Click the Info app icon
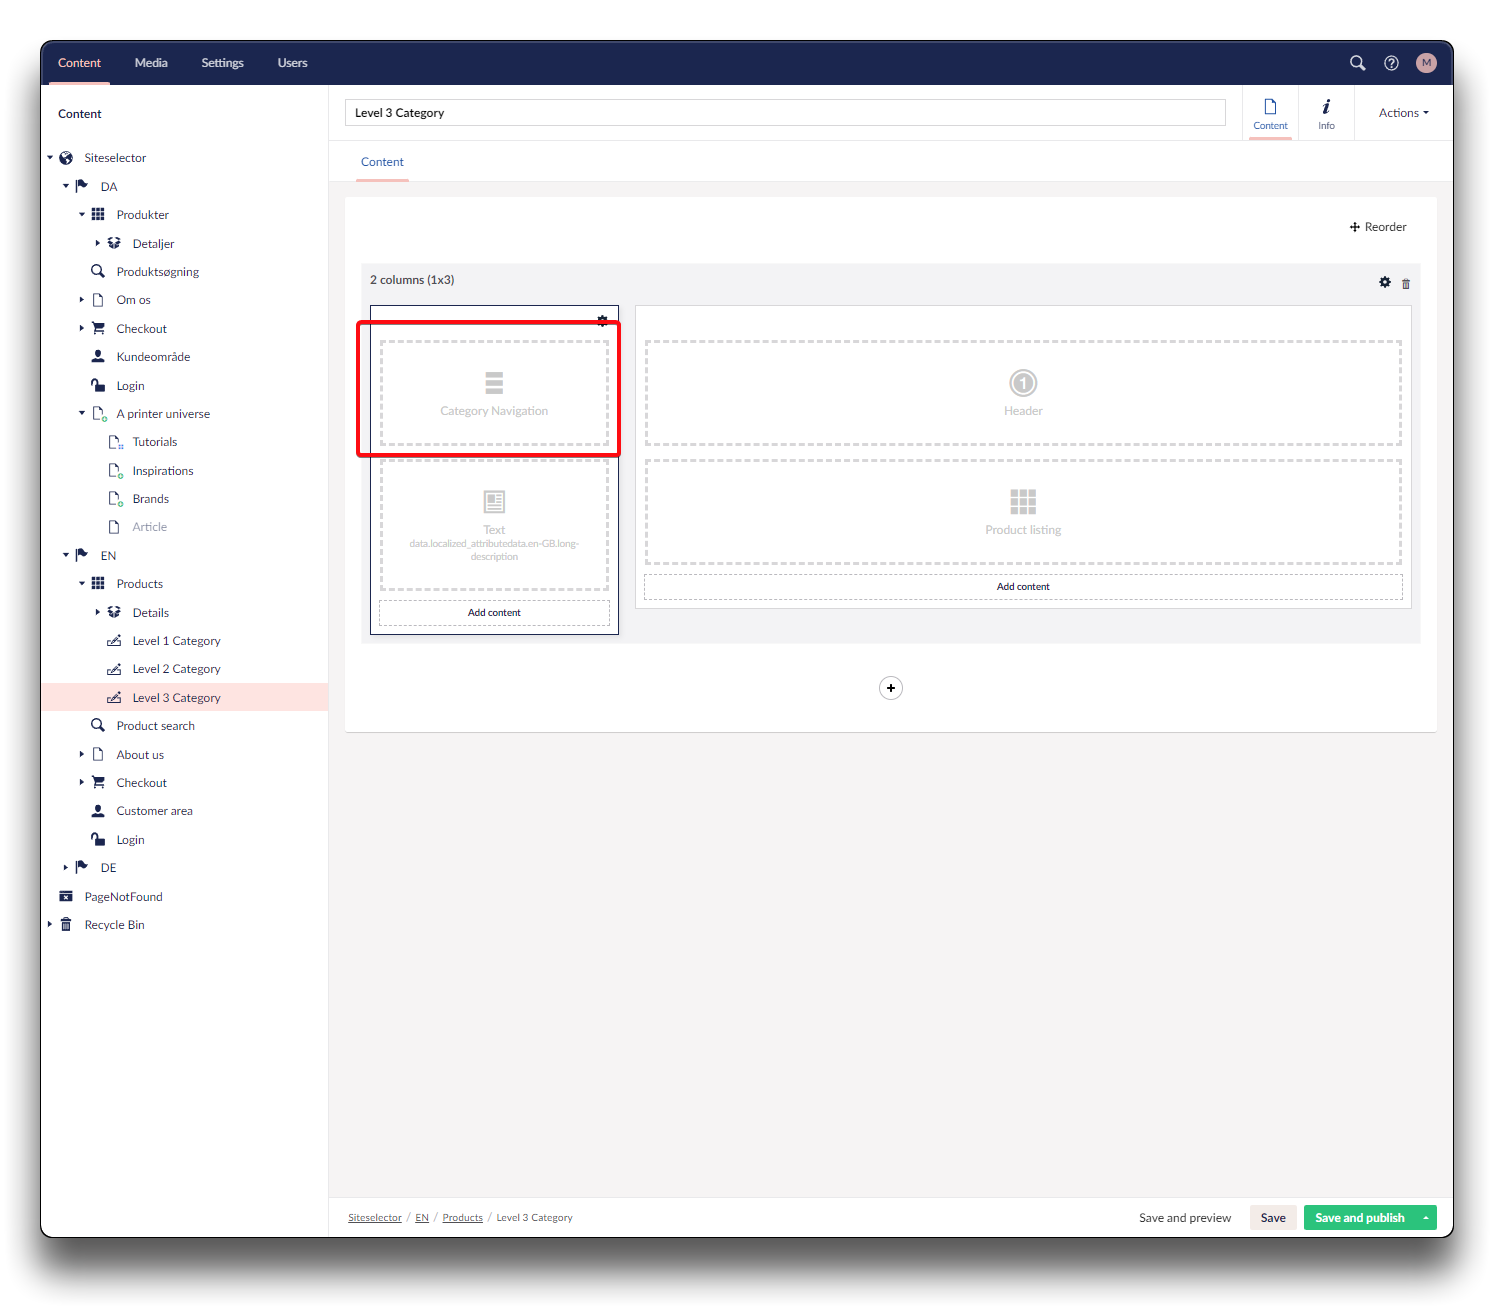This screenshot has width=1494, height=1310. coord(1326,113)
